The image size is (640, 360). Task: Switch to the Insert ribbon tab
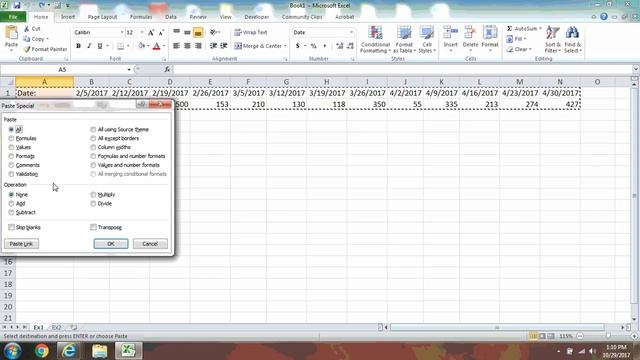[68, 17]
